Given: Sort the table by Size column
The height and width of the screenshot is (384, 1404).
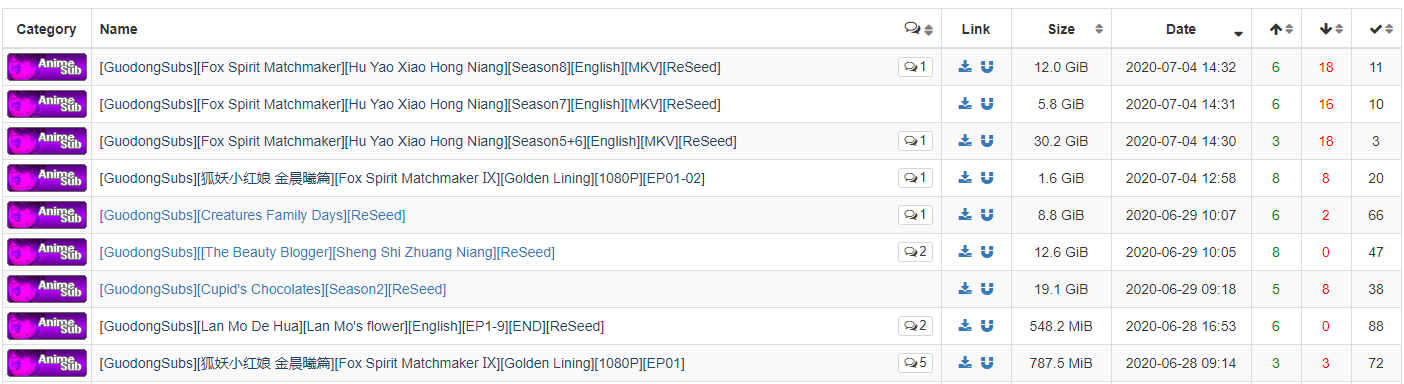Looking at the screenshot, I should 1061,29.
